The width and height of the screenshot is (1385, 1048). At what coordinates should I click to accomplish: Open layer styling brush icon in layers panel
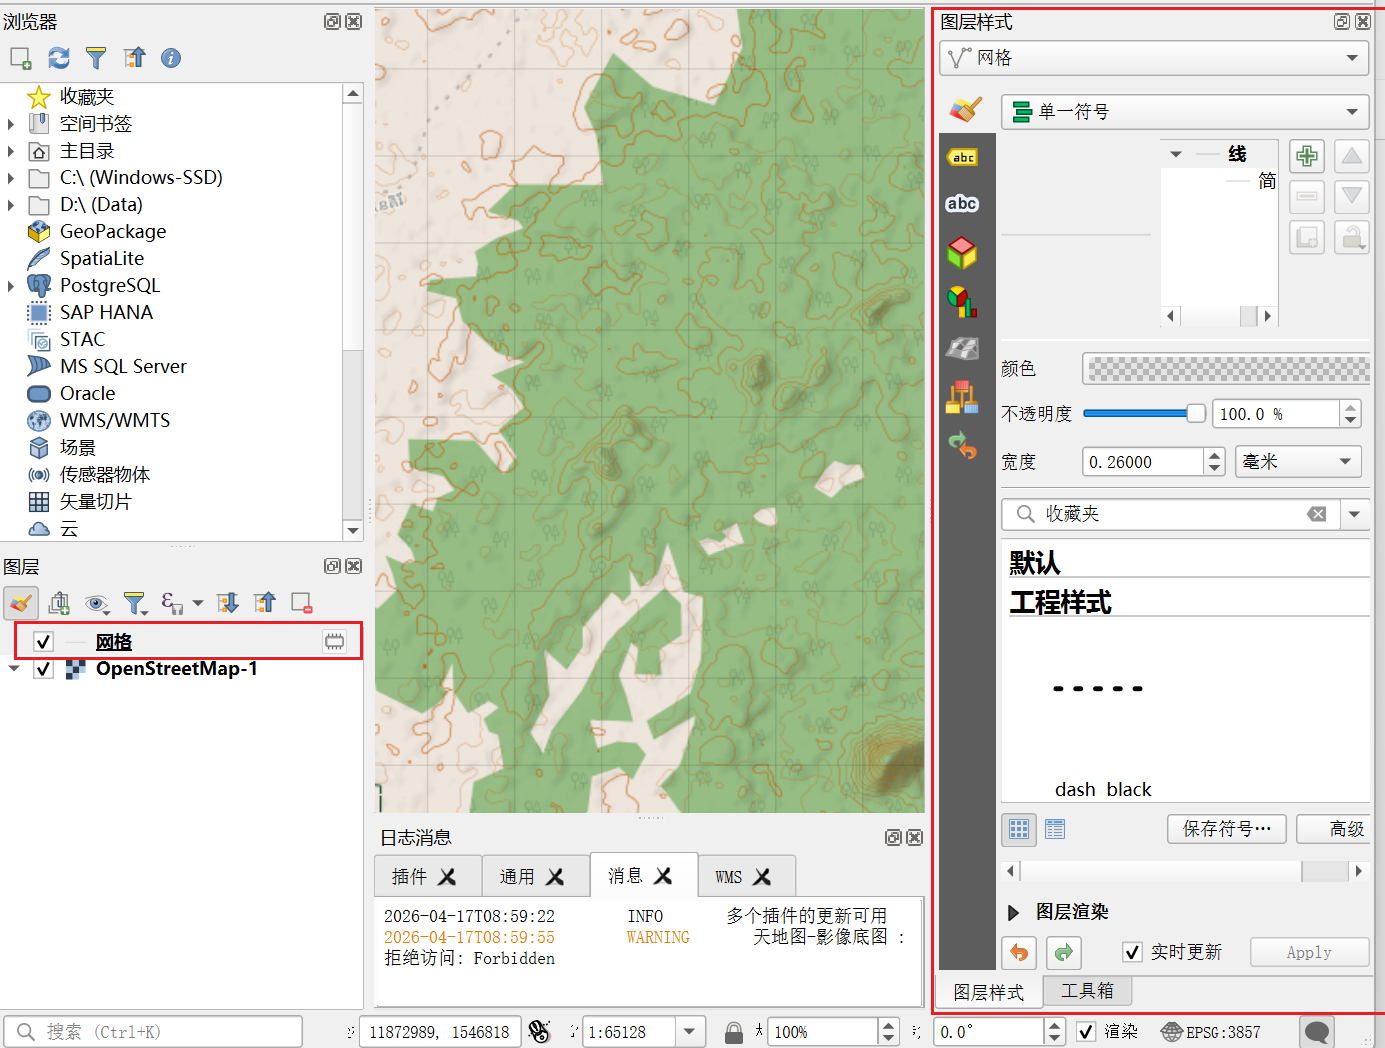click(x=21, y=603)
